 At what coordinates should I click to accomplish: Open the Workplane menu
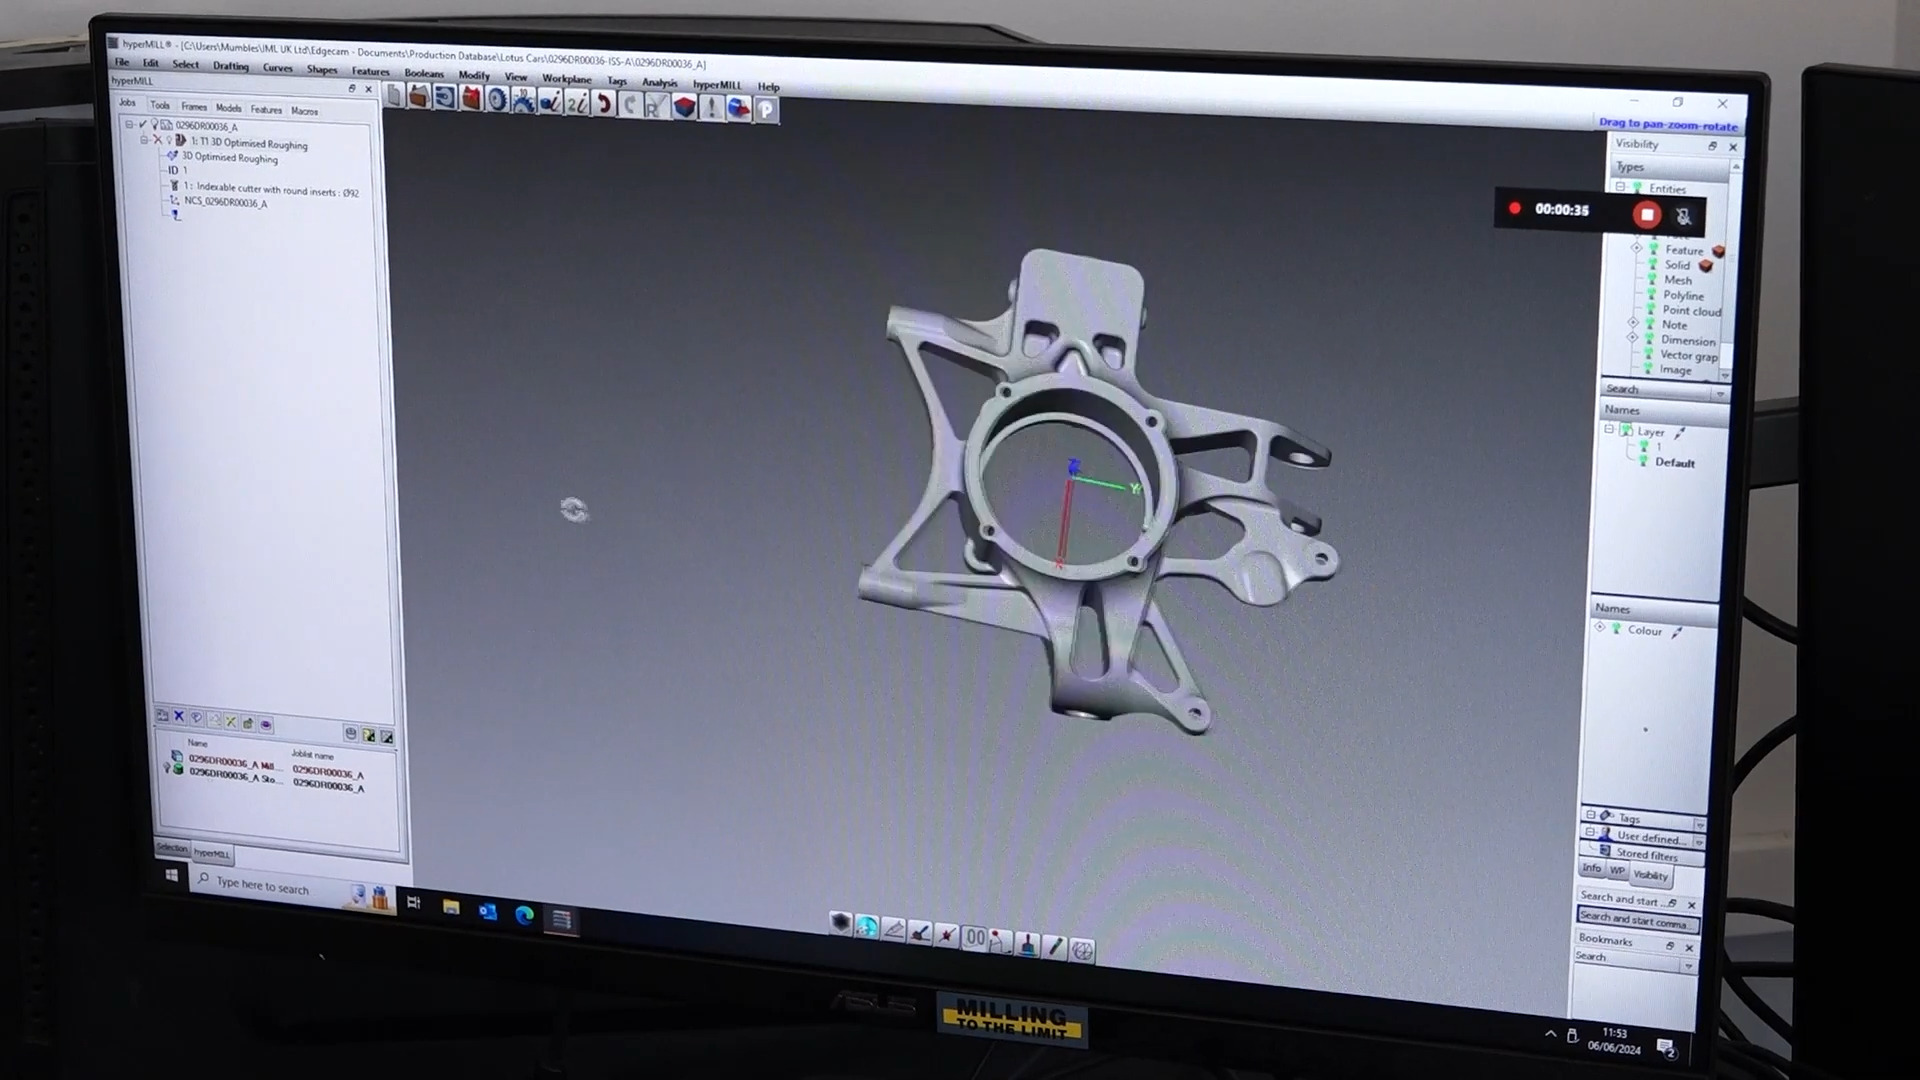pyautogui.click(x=566, y=79)
